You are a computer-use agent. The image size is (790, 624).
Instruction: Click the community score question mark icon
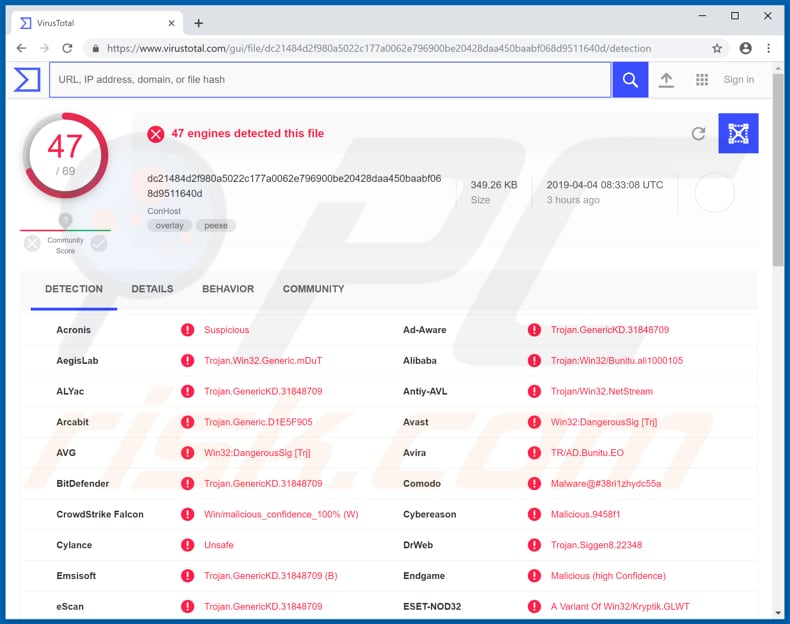(x=65, y=220)
